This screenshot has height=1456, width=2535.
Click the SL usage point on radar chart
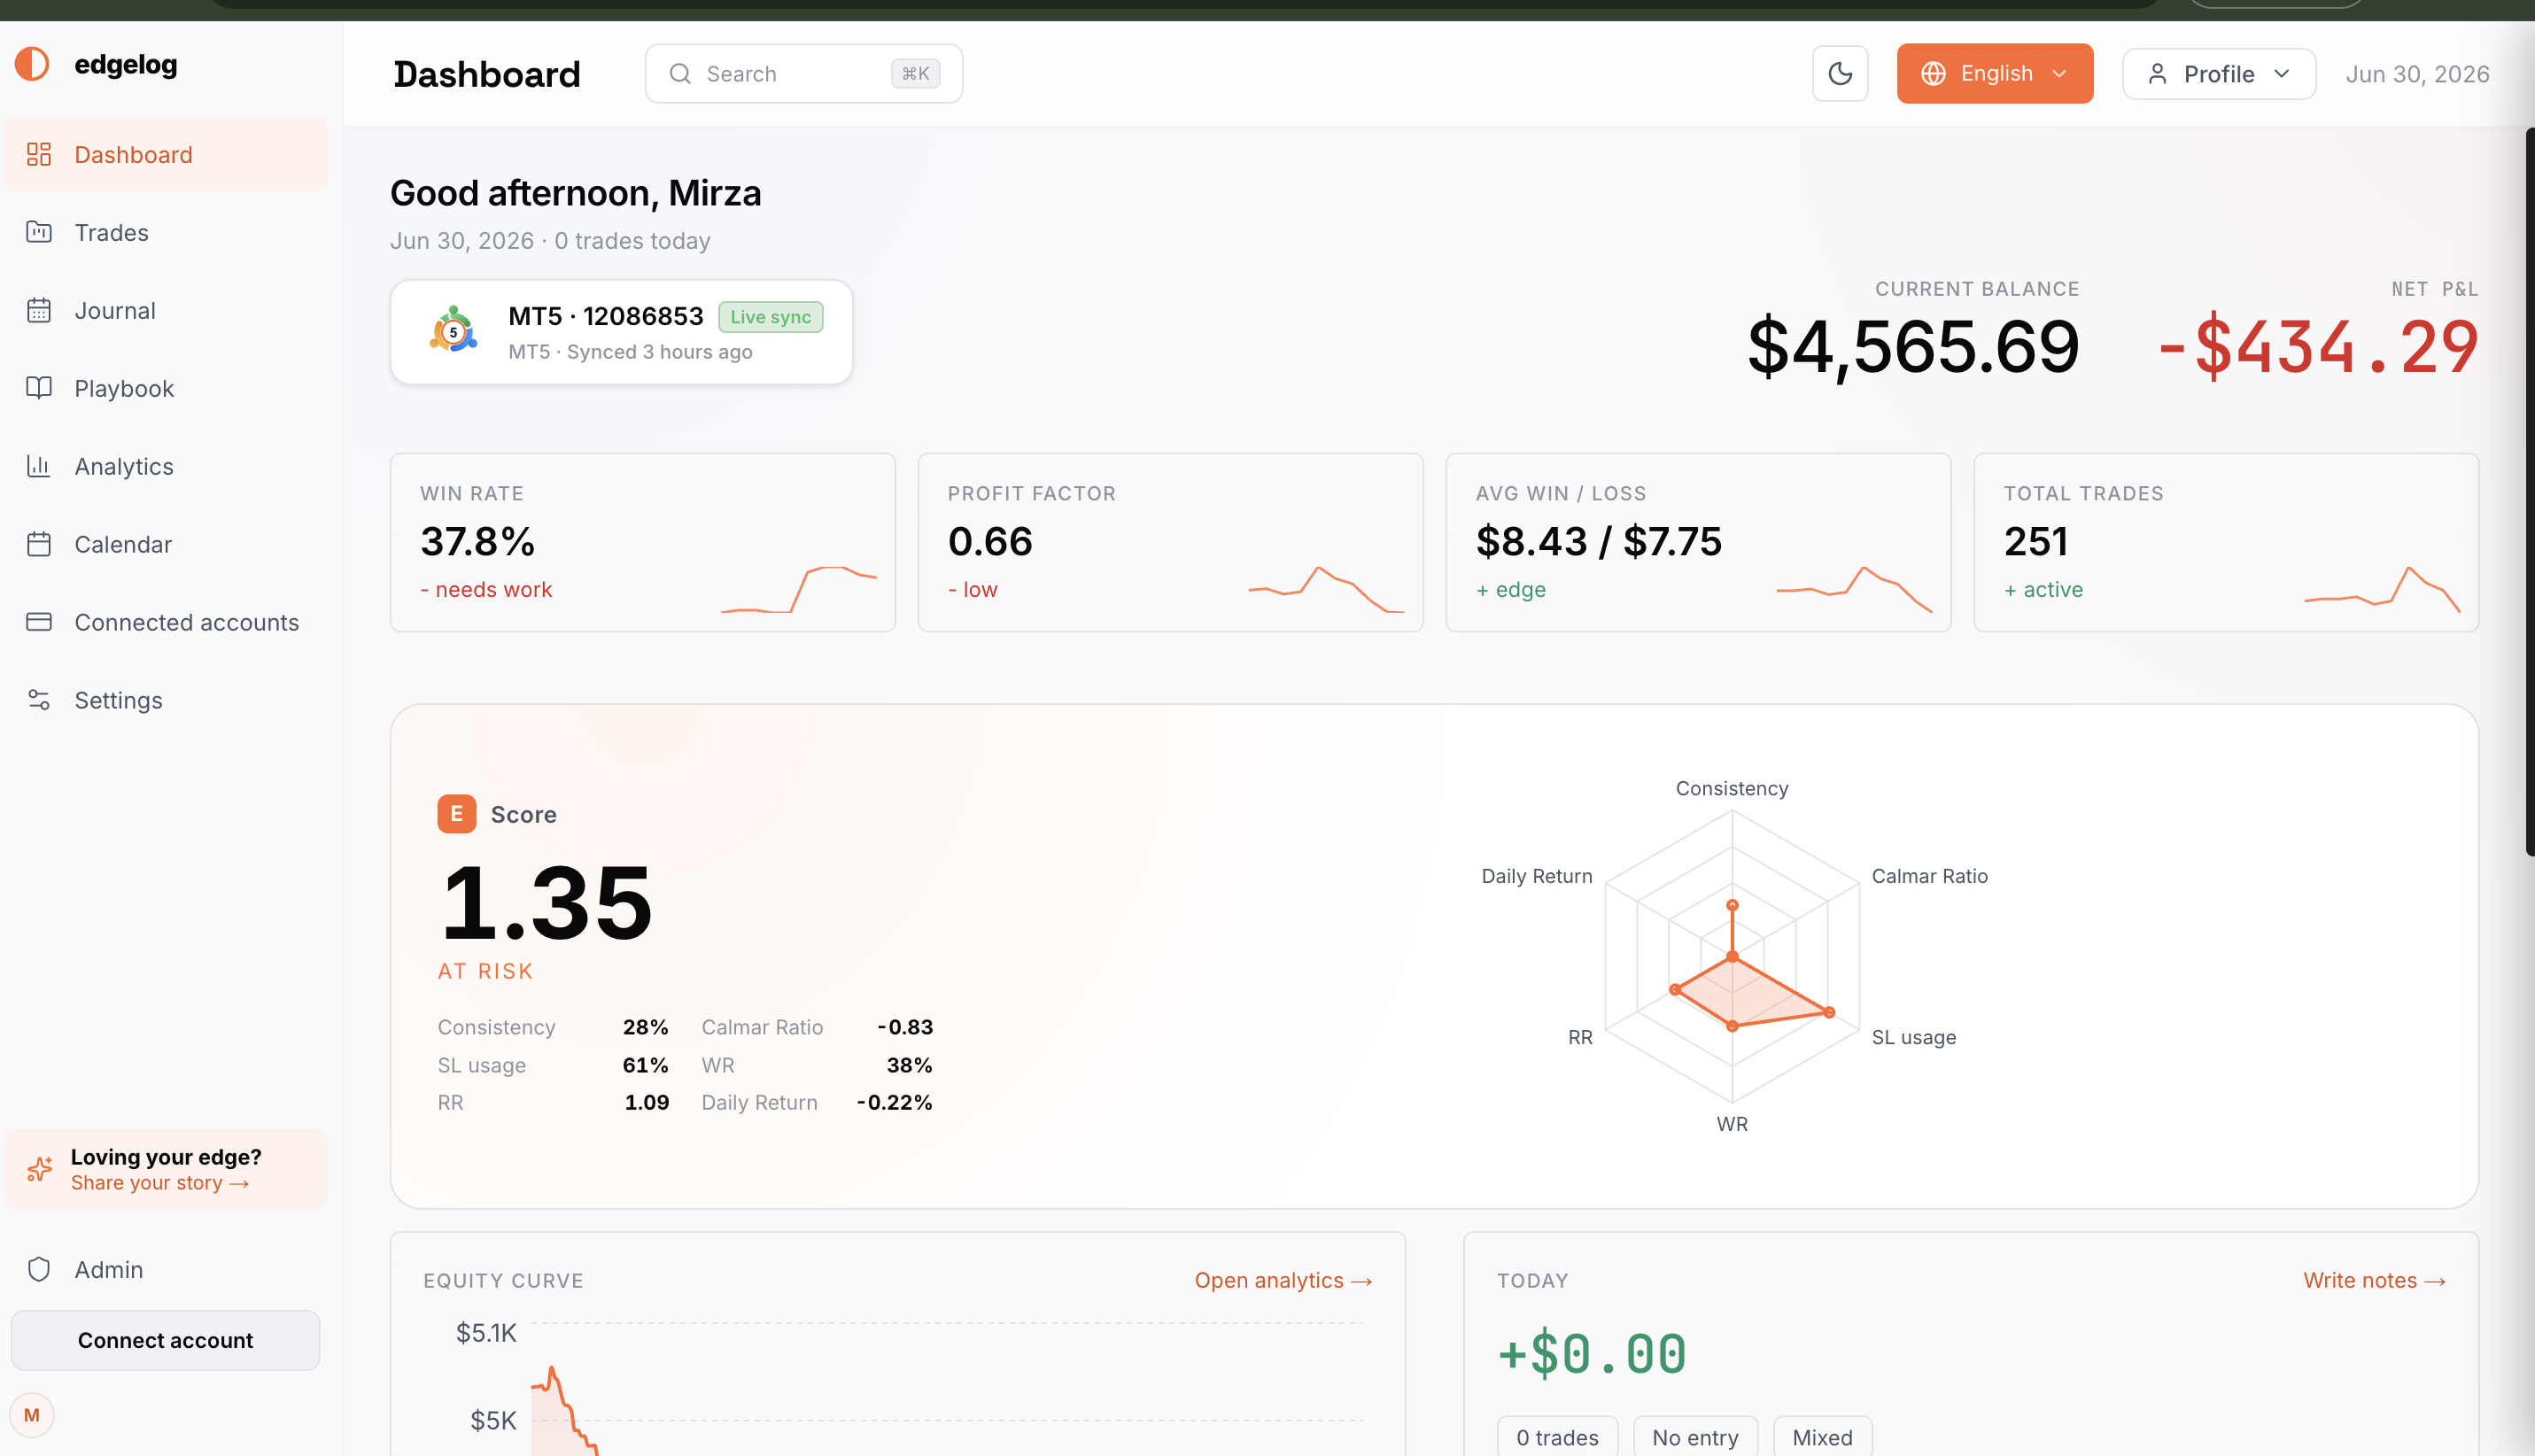[x=1829, y=1013]
